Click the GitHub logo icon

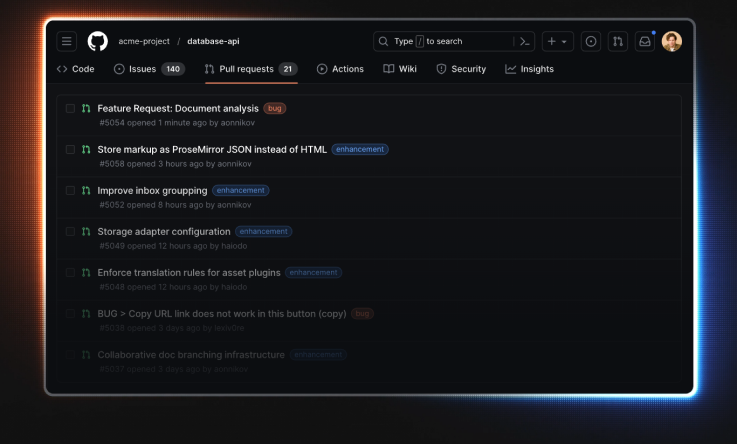pyautogui.click(x=97, y=41)
